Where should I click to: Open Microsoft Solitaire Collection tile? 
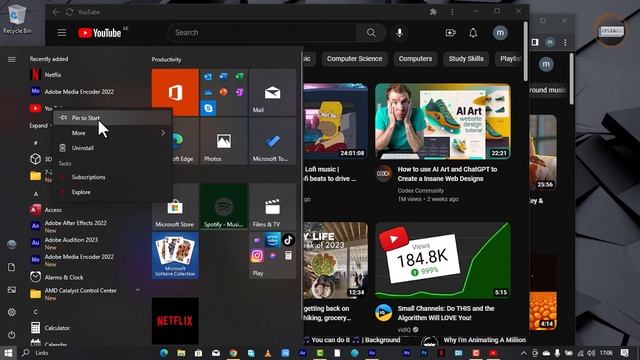[x=175, y=256]
